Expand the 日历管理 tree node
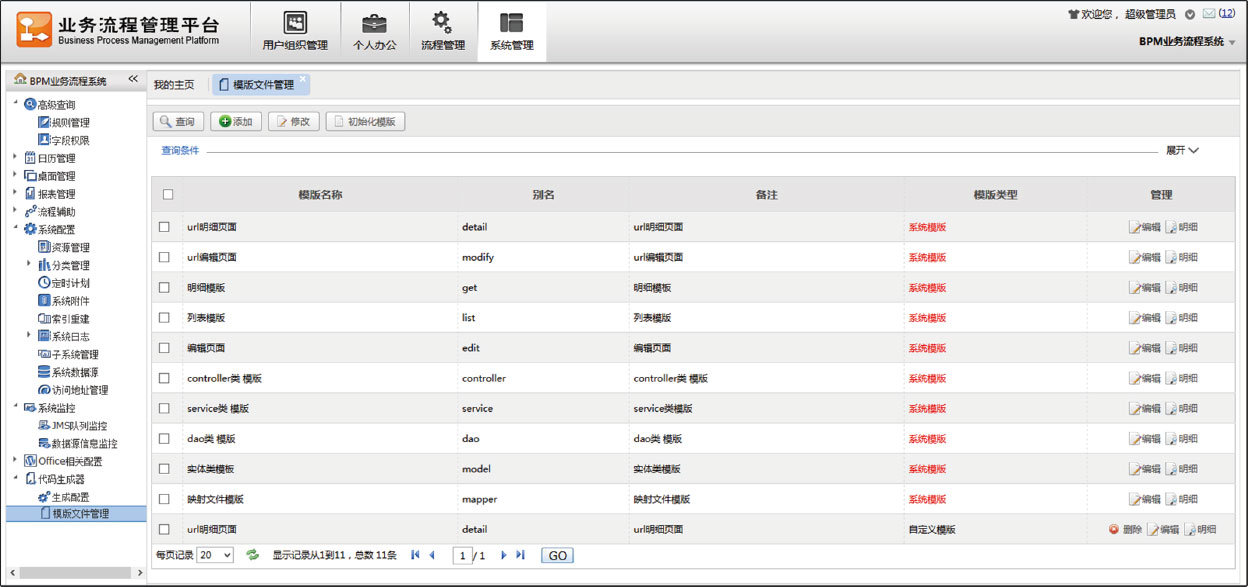The width and height of the screenshot is (1248, 587). click(x=15, y=158)
